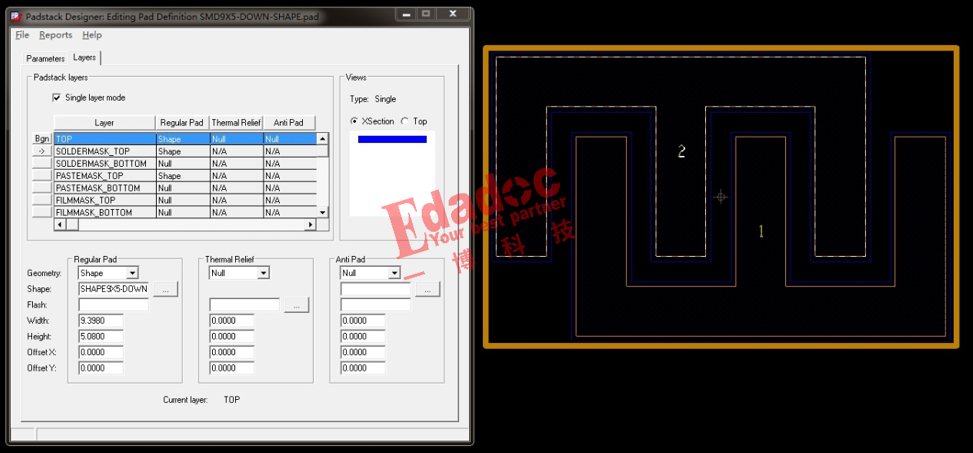The height and width of the screenshot is (453, 973).
Task: Click the Regular Pad Width input field
Action: coord(101,320)
